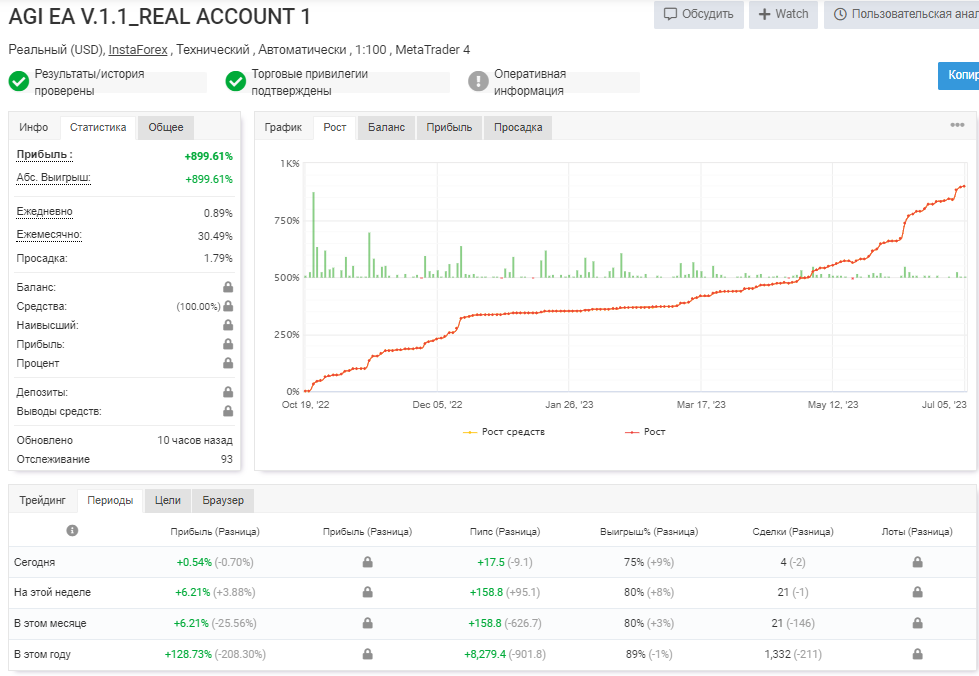Click the Выигрыш% (Разница) column header
Viewport: 979px width, 676px height.
pos(649,532)
